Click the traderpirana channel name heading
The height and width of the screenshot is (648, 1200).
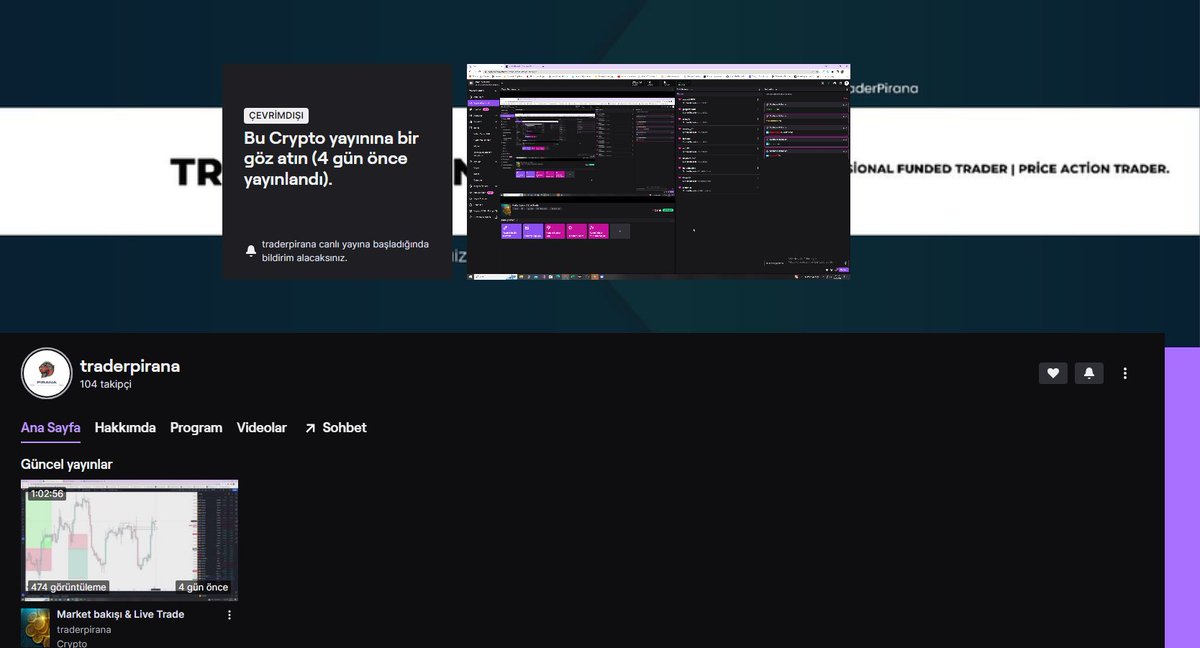(x=130, y=366)
